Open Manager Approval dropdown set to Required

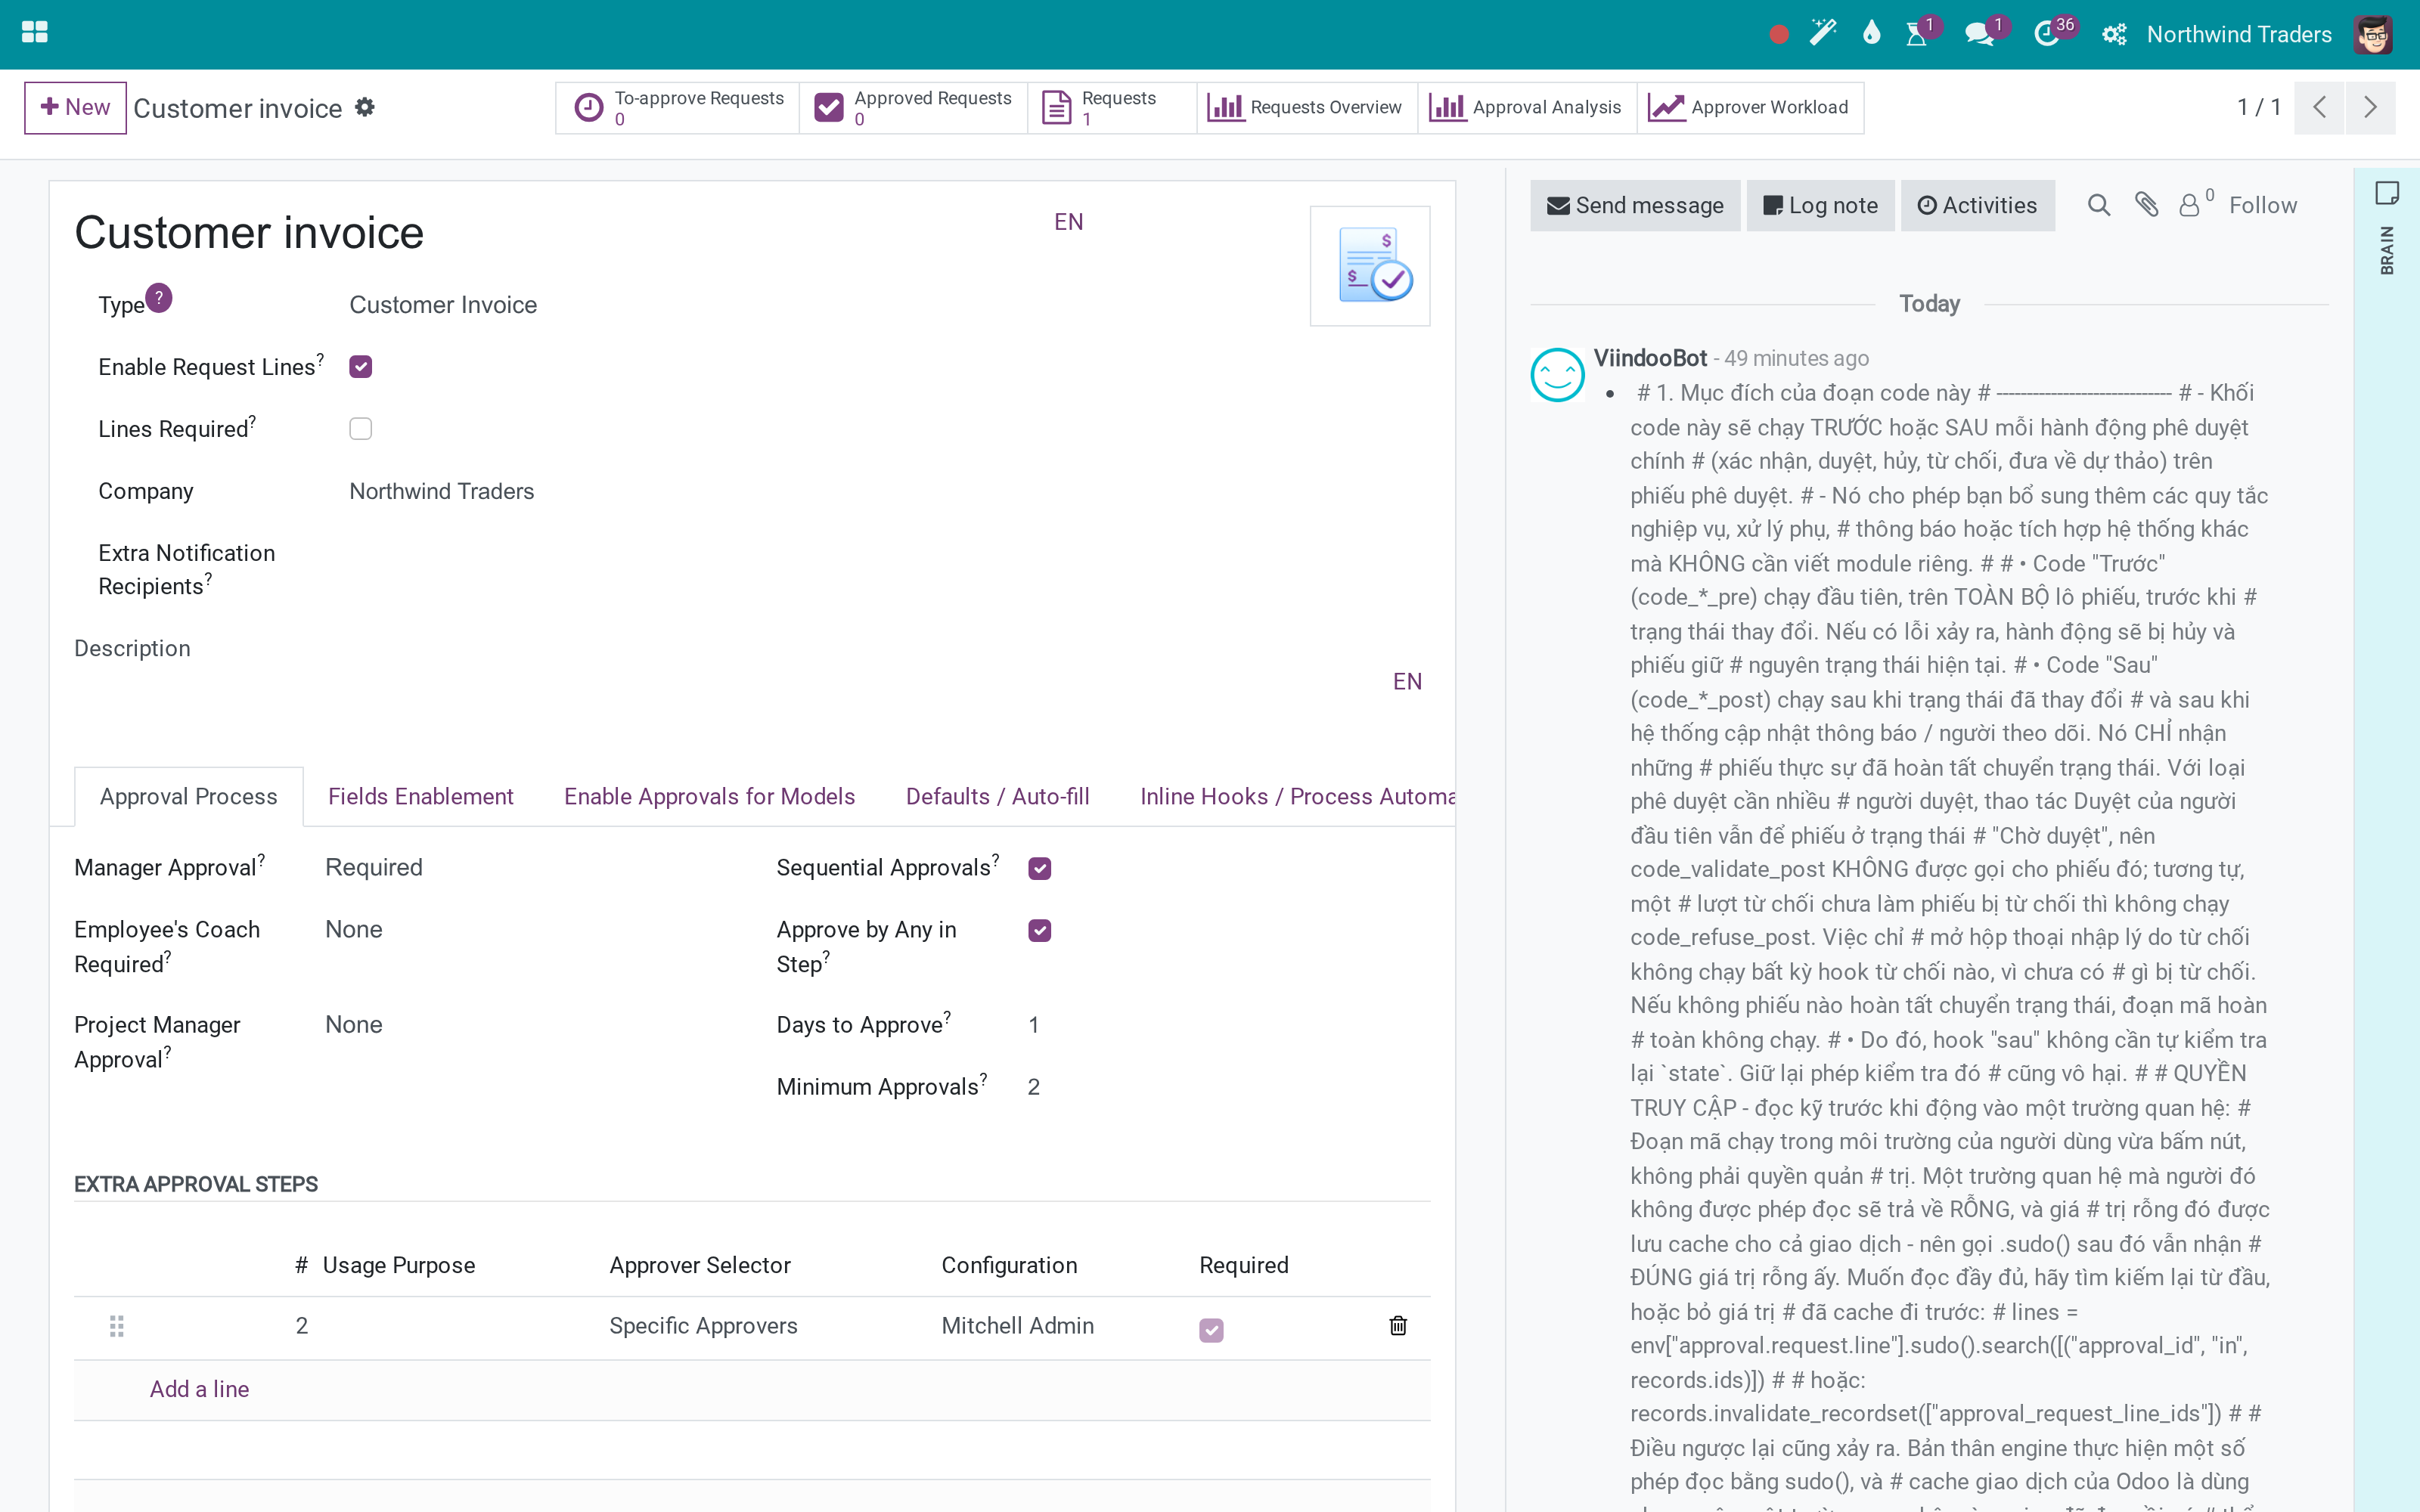pos(374,867)
